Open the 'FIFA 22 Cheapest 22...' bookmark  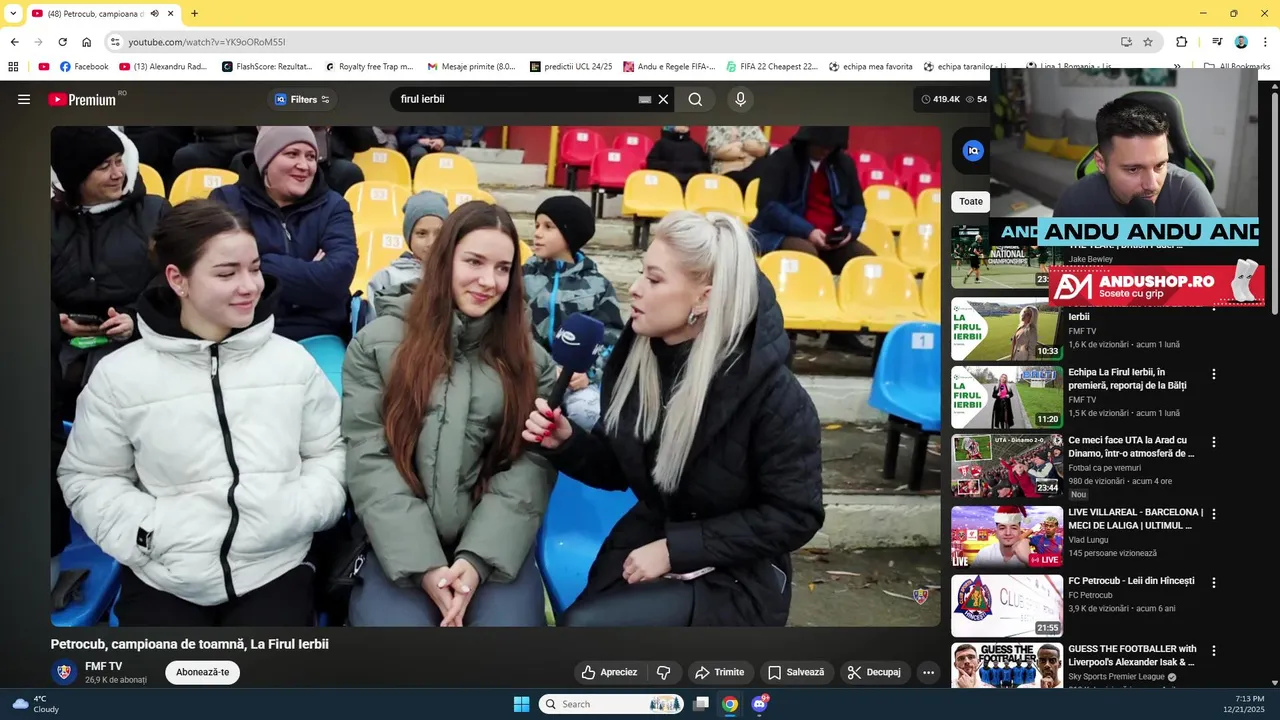(x=771, y=67)
